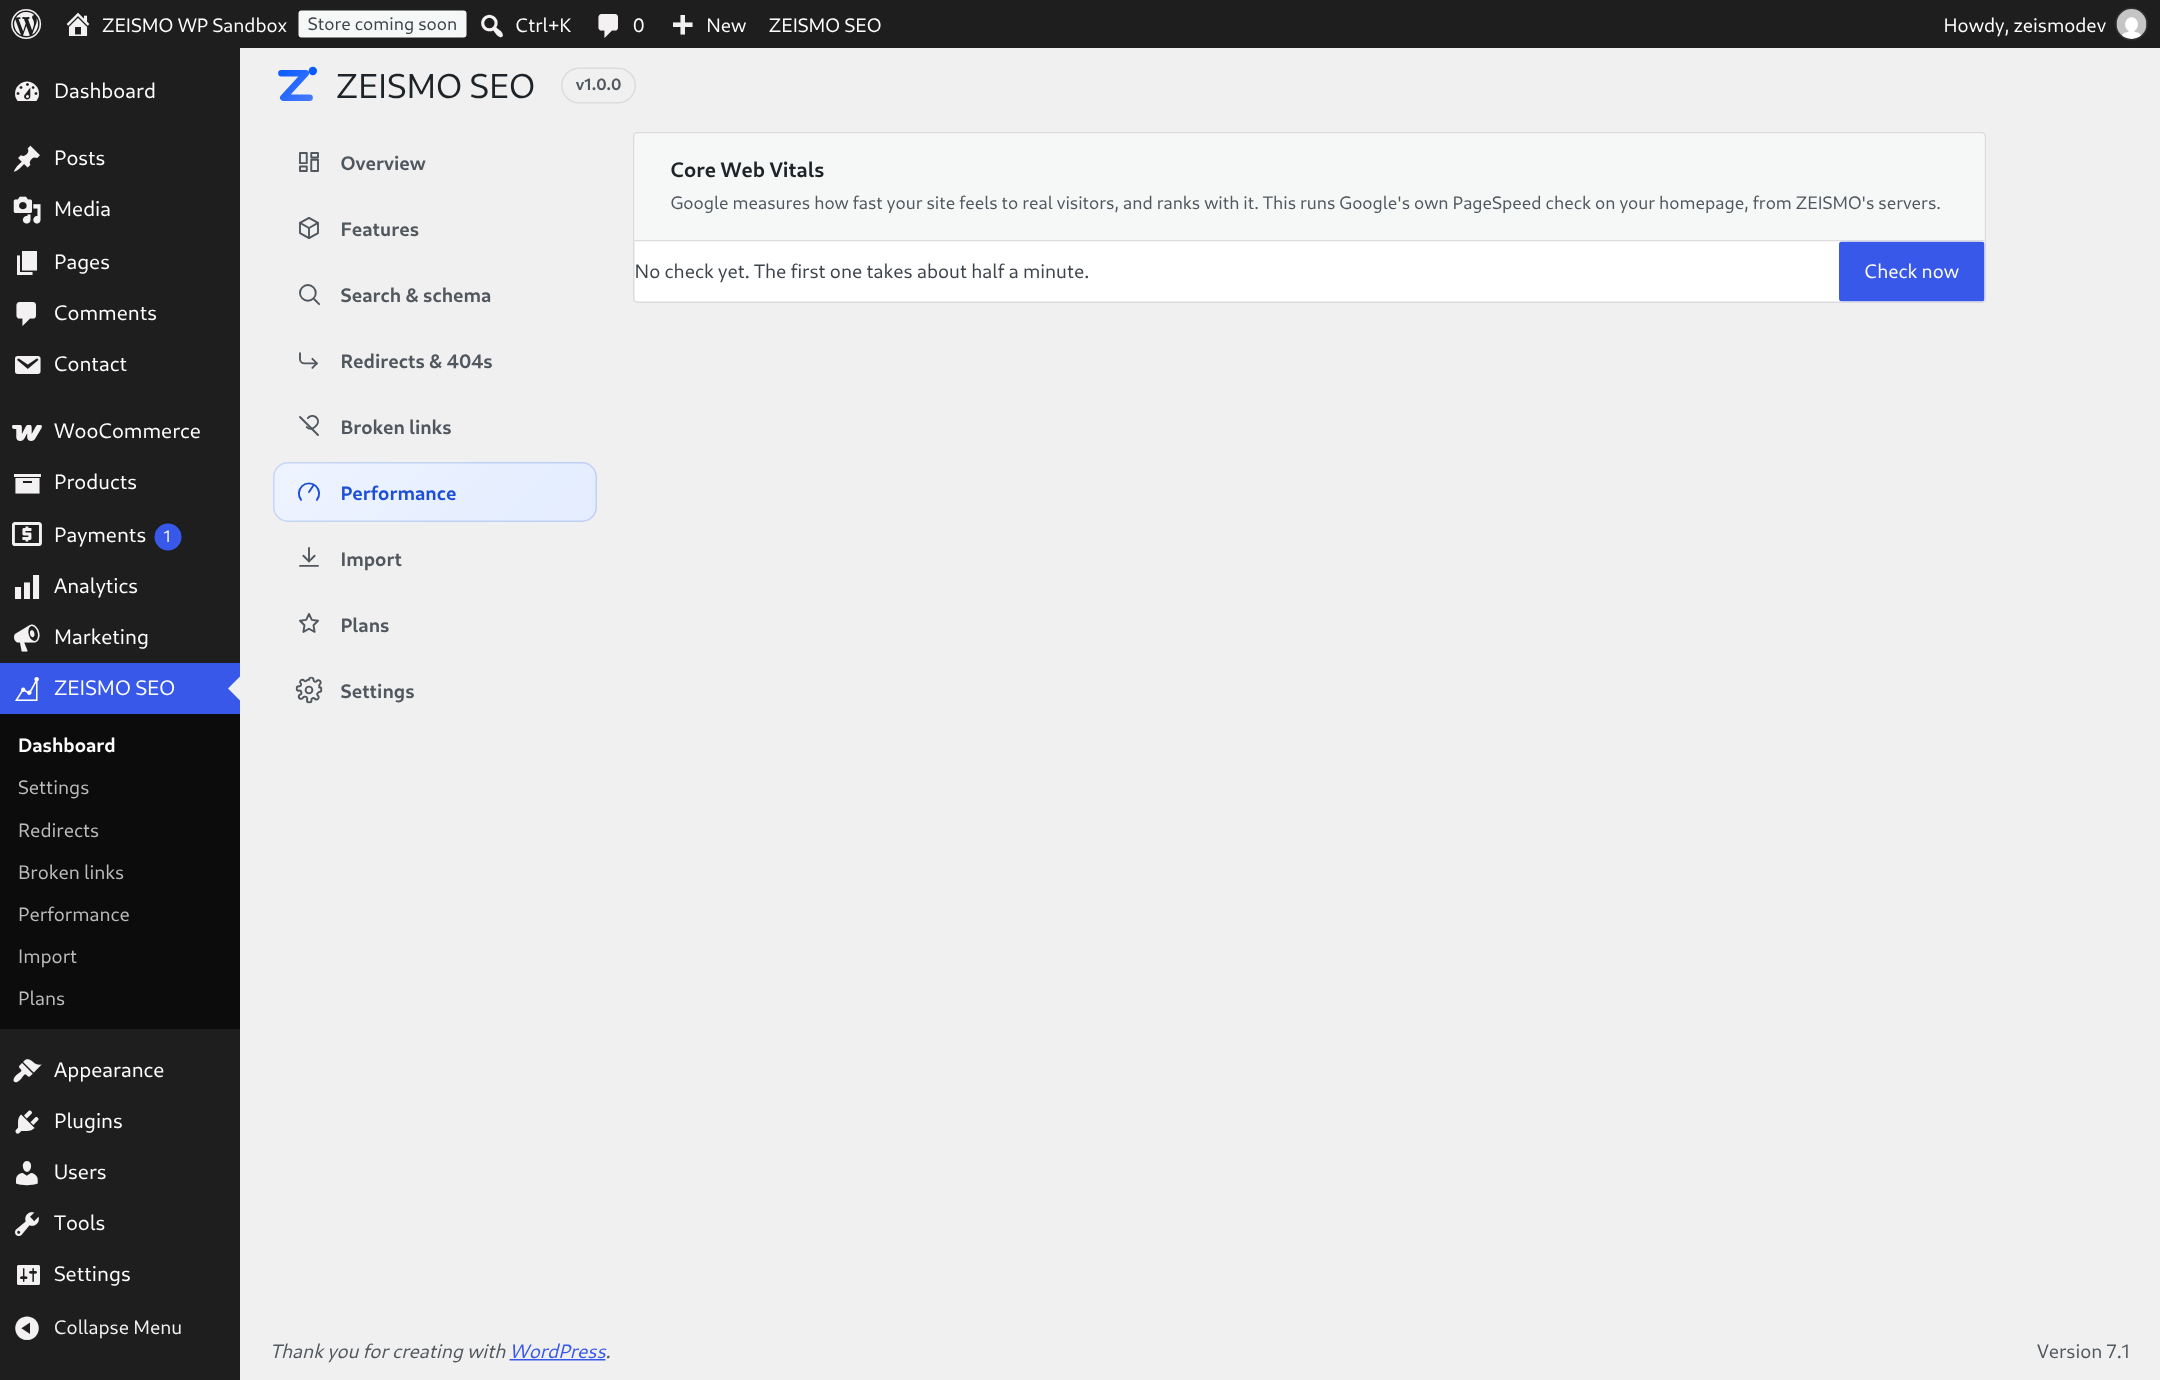Open the ZEISMO WP Sandbox home icon
The height and width of the screenshot is (1380, 2160).
(x=77, y=24)
